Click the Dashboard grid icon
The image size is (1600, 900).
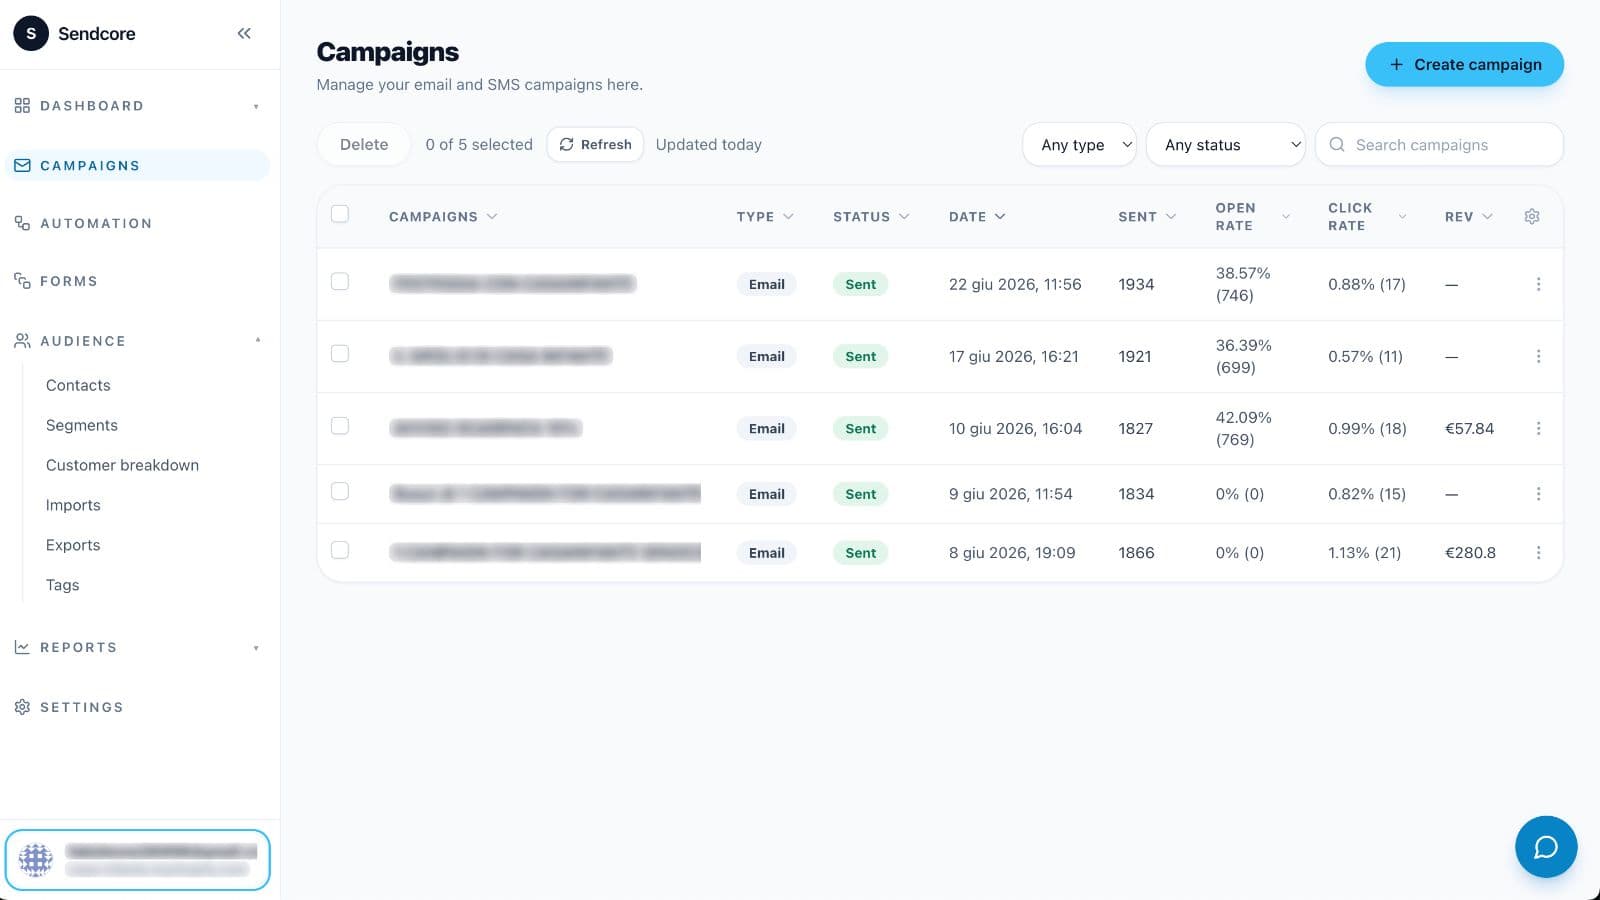click(22, 105)
